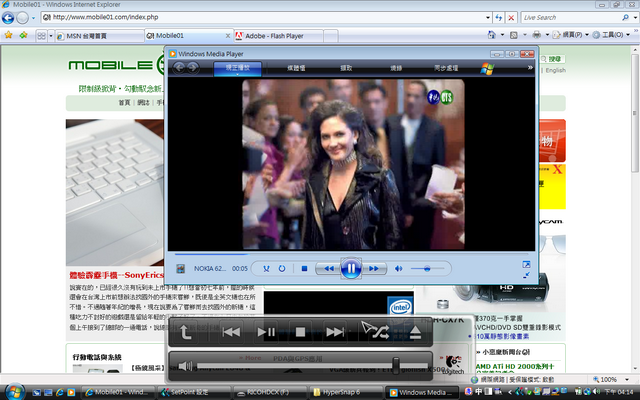Image resolution: width=640 pixels, height=400 pixels.
Task: Pause playback in Windows Media Player
Action: pos(351,269)
